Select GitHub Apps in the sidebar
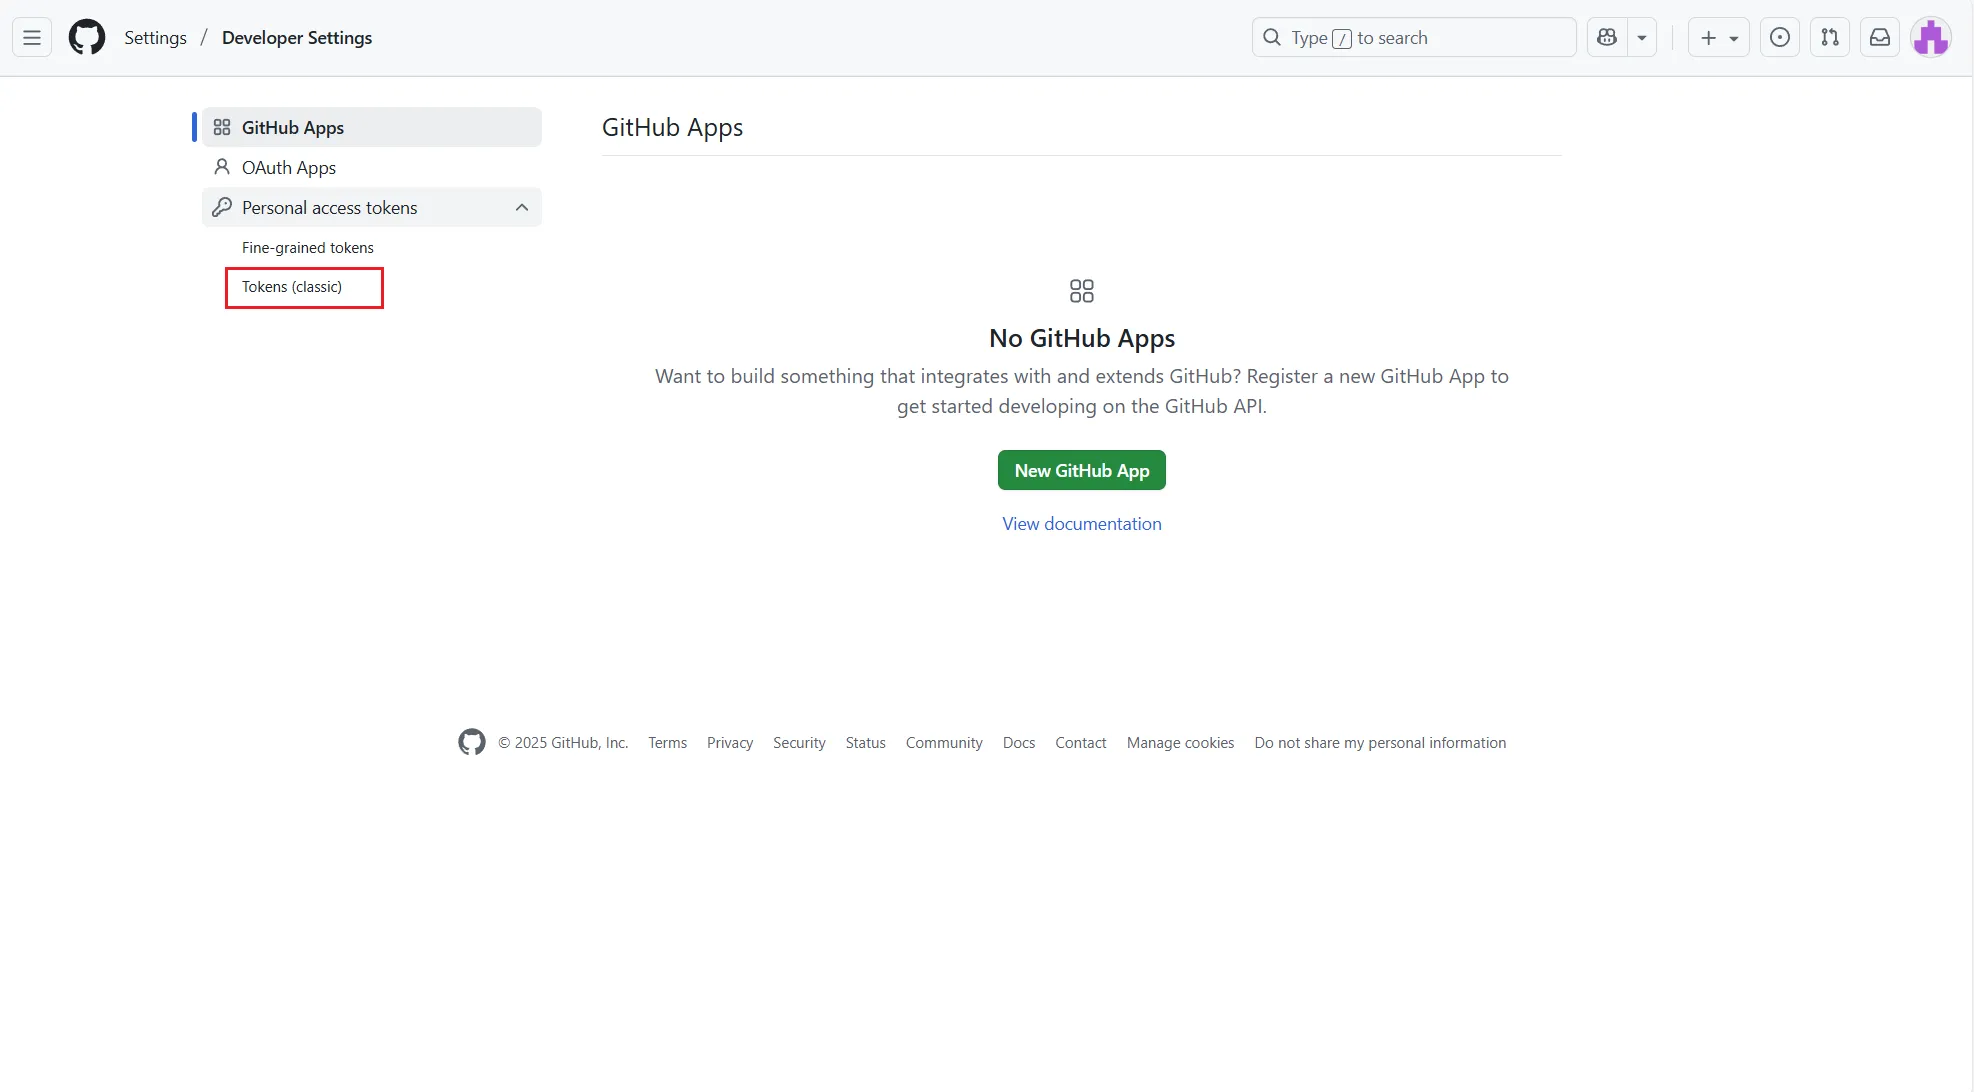Viewport: 1974px width, 1092px height. click(292, 127)
